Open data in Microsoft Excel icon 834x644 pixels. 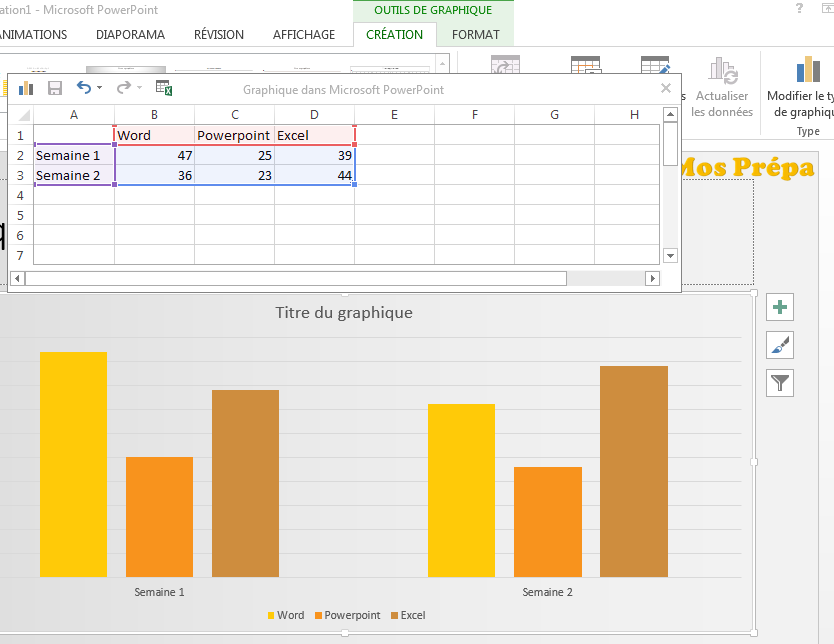(164, 88)
